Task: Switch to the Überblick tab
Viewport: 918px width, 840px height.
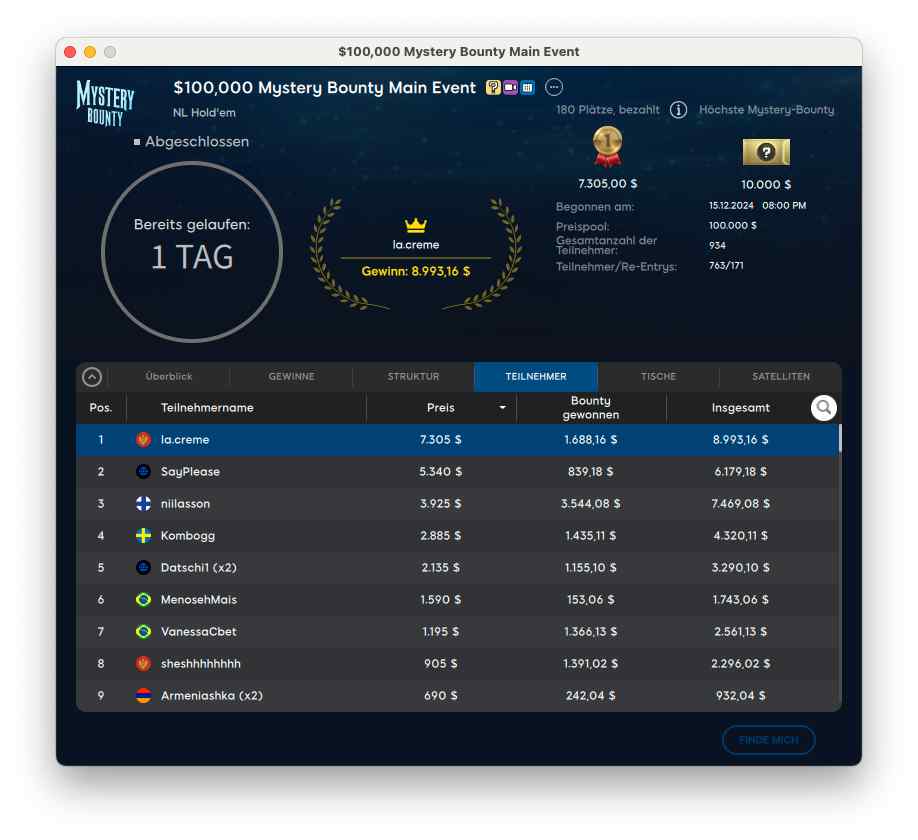Action: 169,377
